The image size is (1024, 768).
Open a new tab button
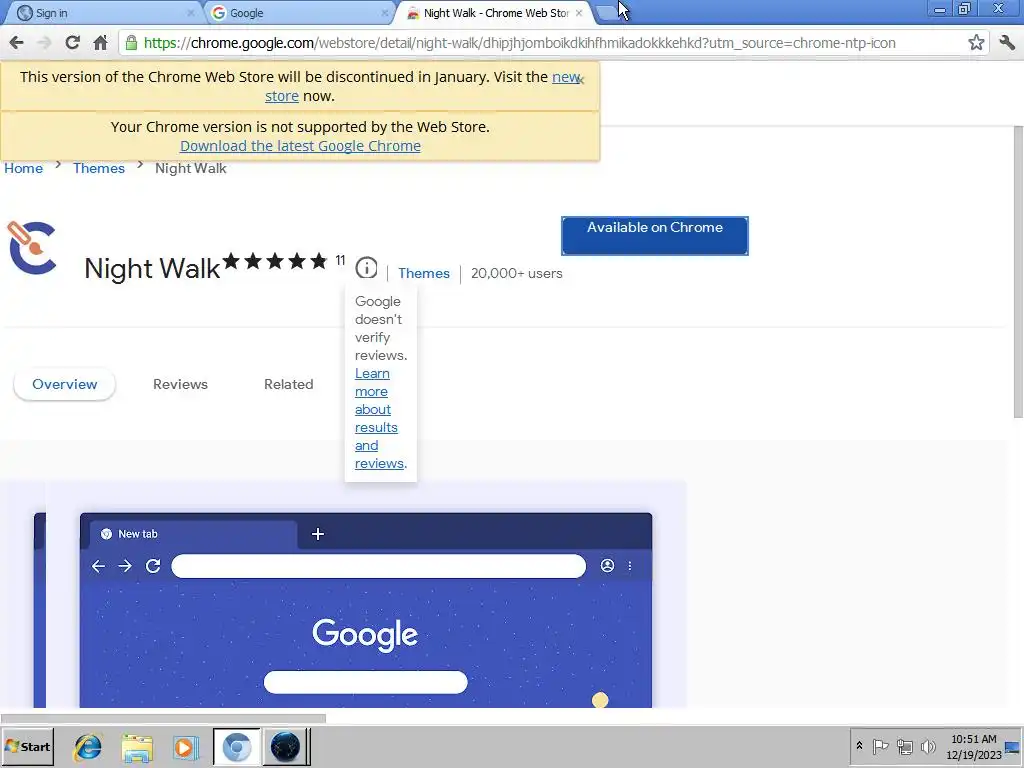609,13
